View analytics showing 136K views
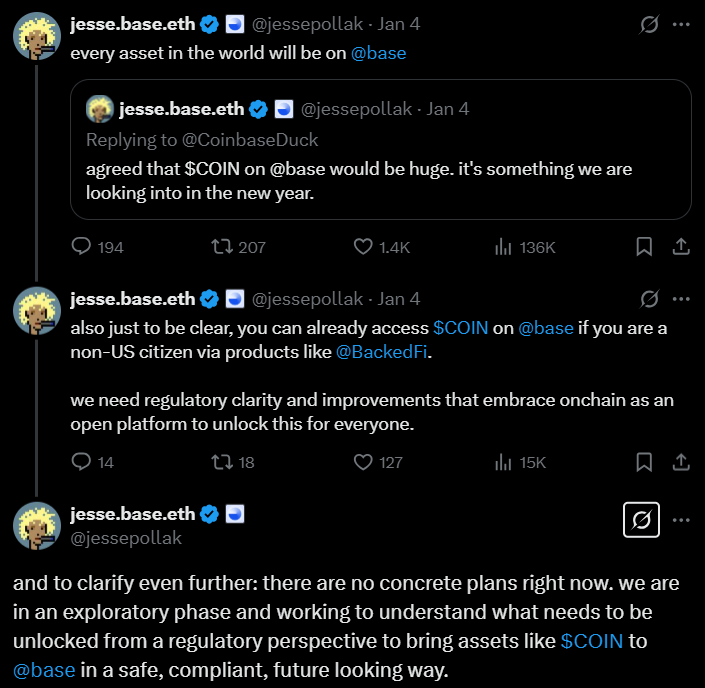 tap(504, 246)
